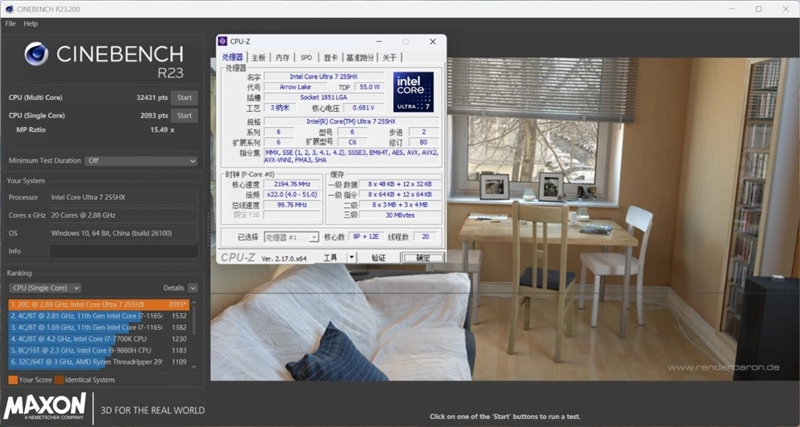The image size is (800, 427).
Task: Open the 工具 dropdown arrow in CPU-Z
Action: pyautogui.click(x=351, y=258)
